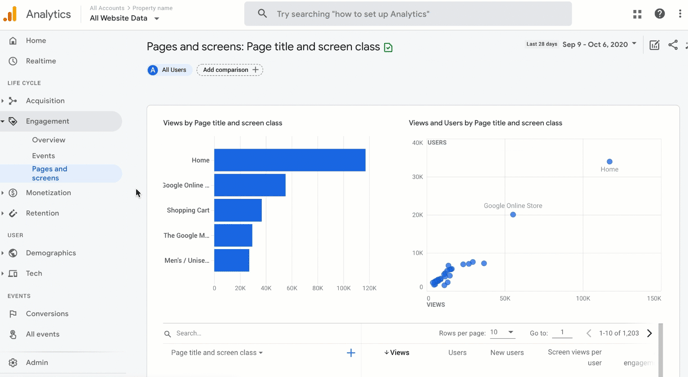Screen dimensions: 688x377
Task: Click the Shopping Cart bar in chart
Action: pyautogui.click(x=238, y=210)
